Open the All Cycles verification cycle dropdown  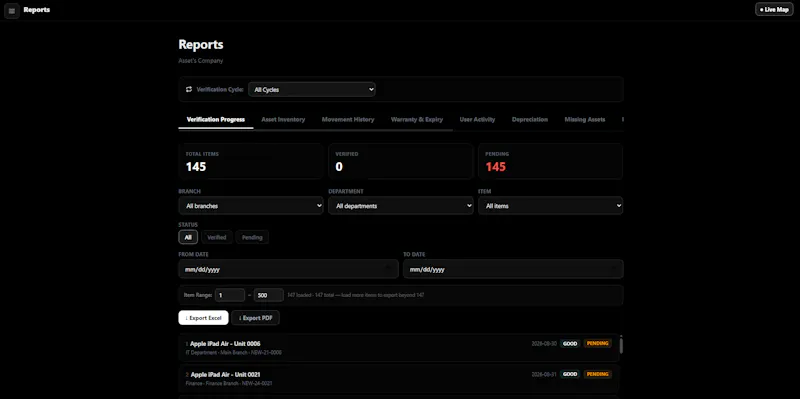[x=312, y=89]
